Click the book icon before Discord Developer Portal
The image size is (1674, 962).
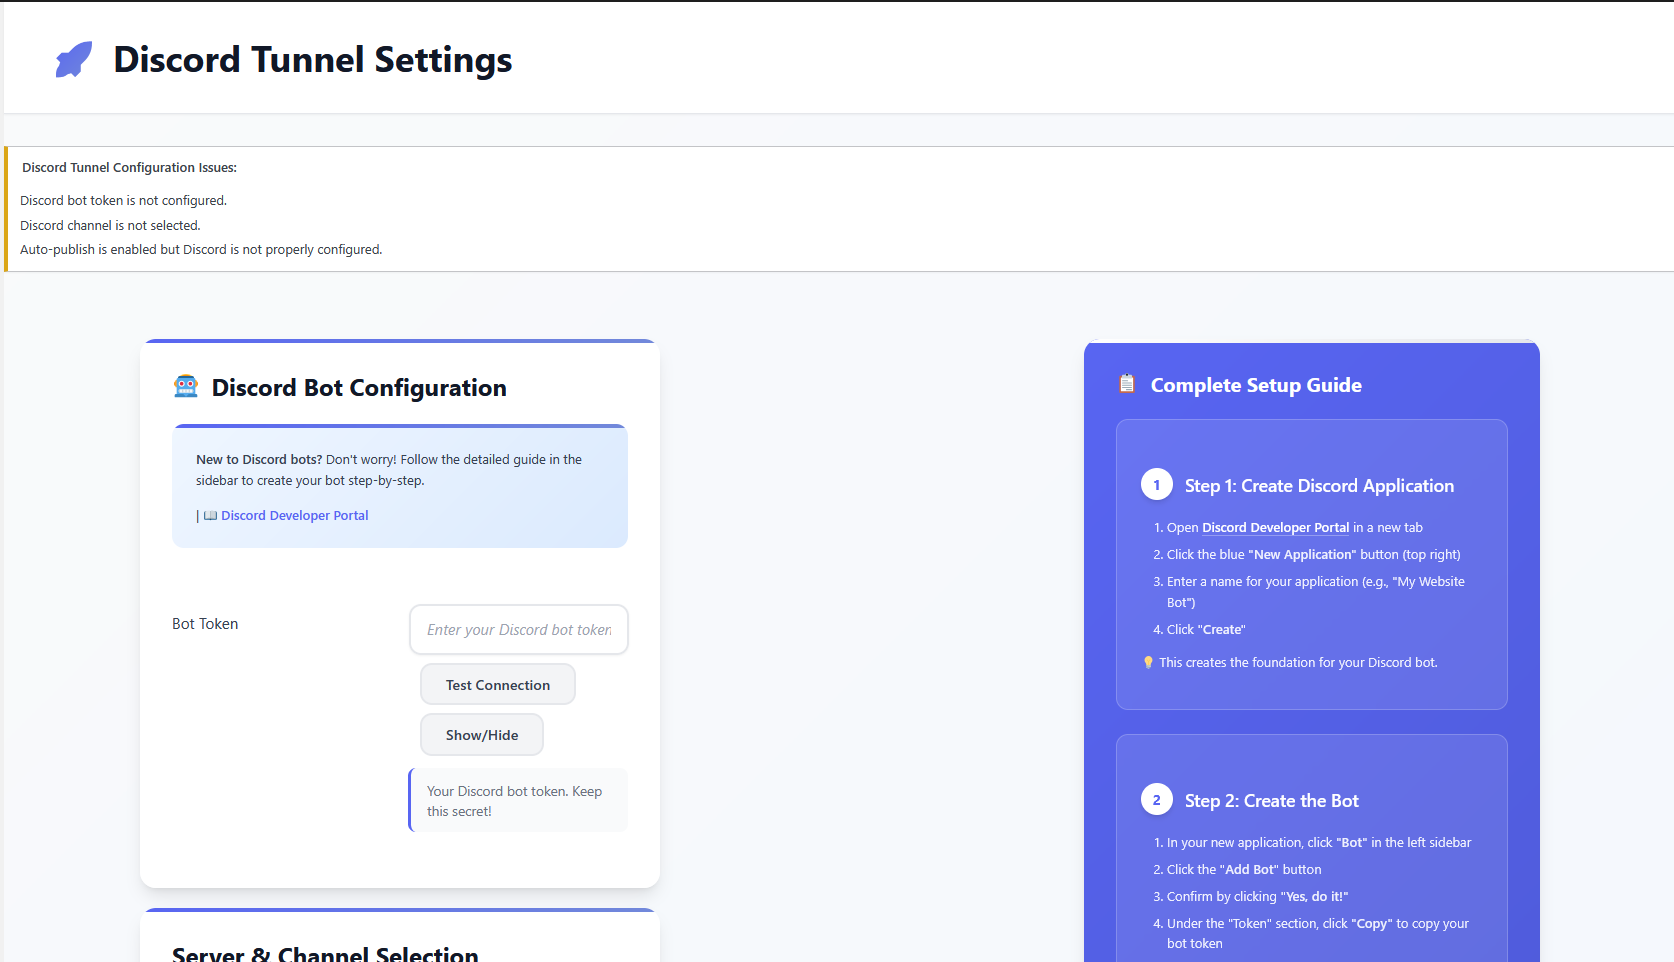[209, 515]
